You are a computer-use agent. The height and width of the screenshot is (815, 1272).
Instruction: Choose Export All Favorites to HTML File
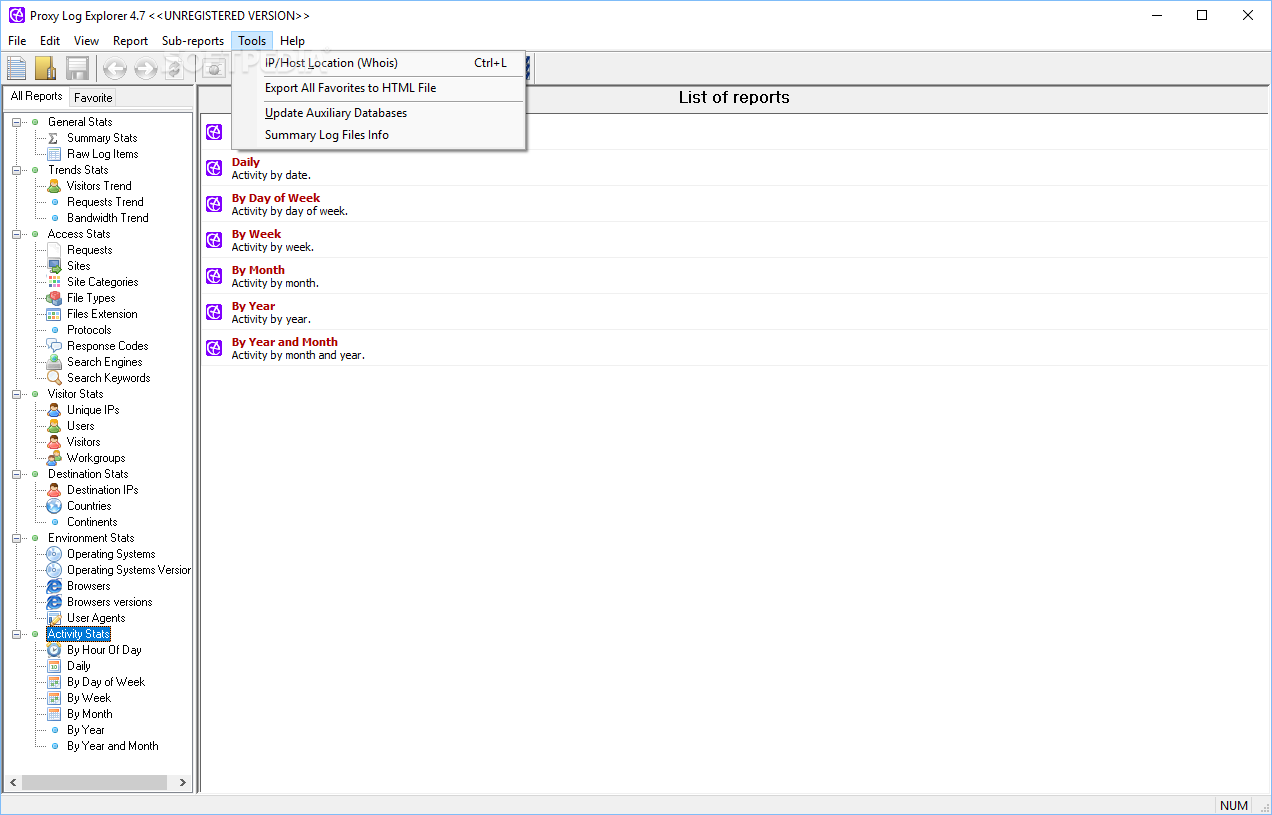click(x=378, y=88)
